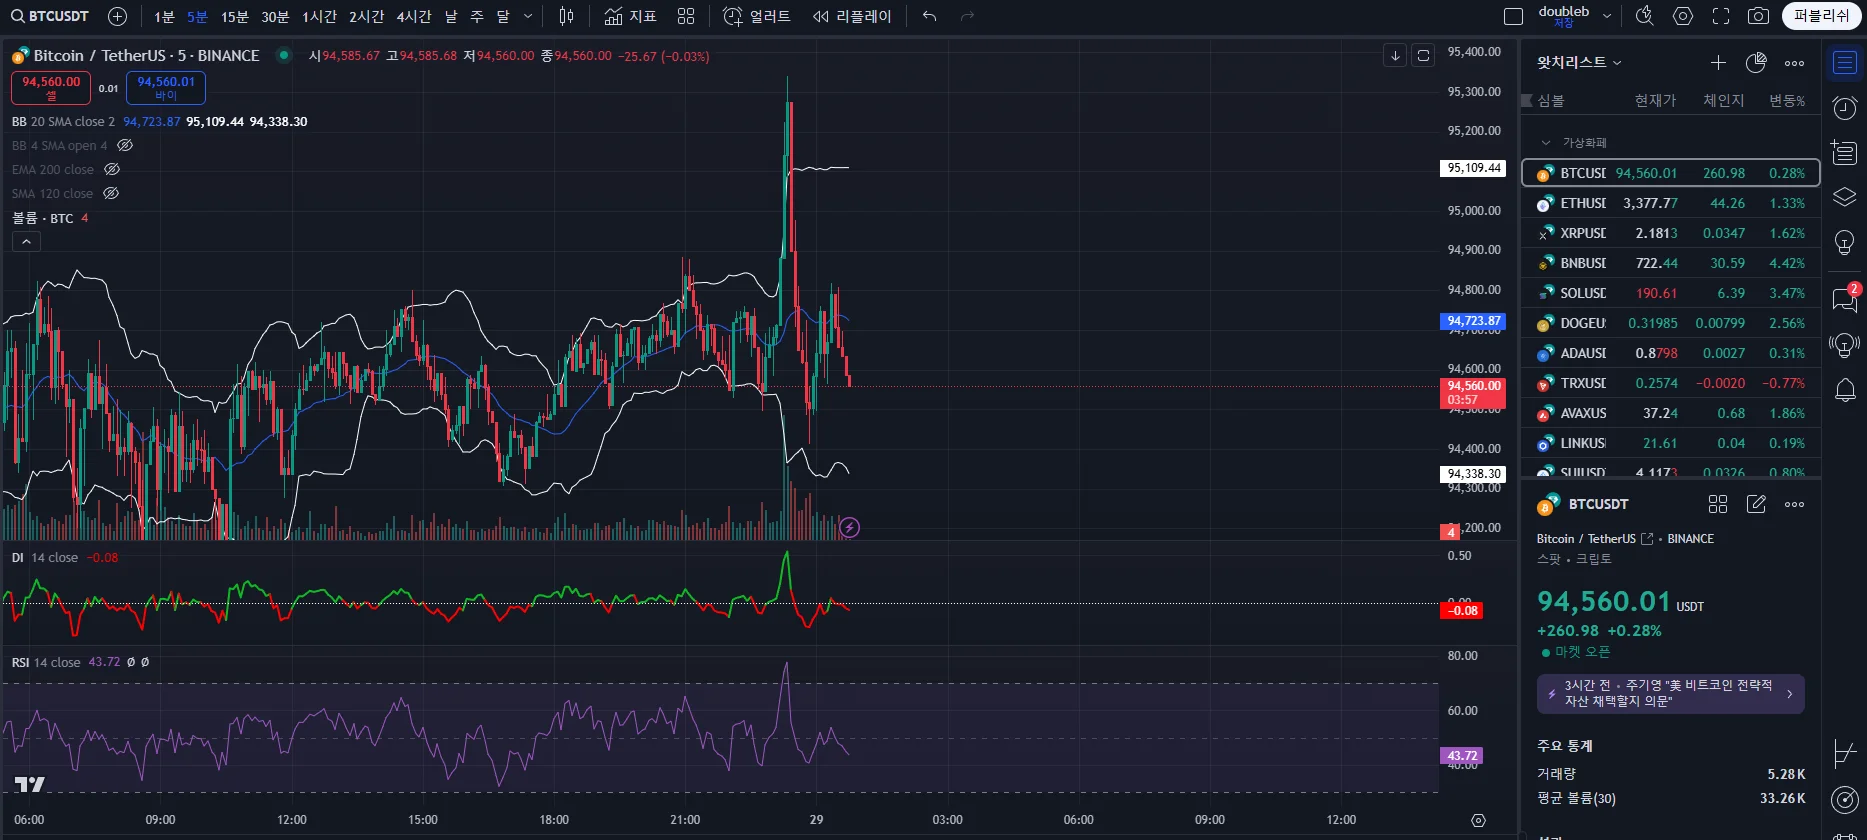The height and width of the screenshot is (840, 1867).
Task: Enter fullscreen mode
Action: click(1721, 16)
